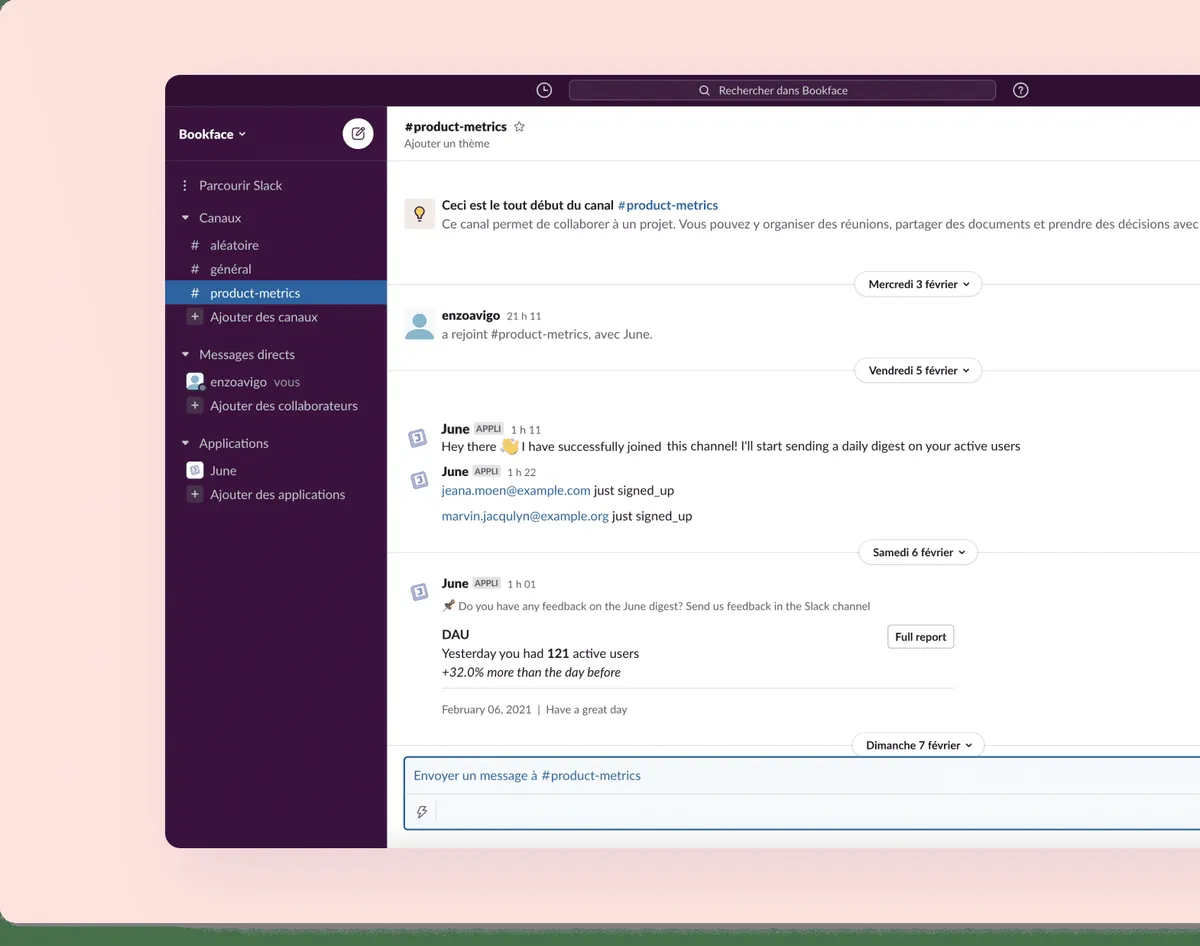
Task: Click '+32.0% more than the day before'
Action: click(531, 672)
